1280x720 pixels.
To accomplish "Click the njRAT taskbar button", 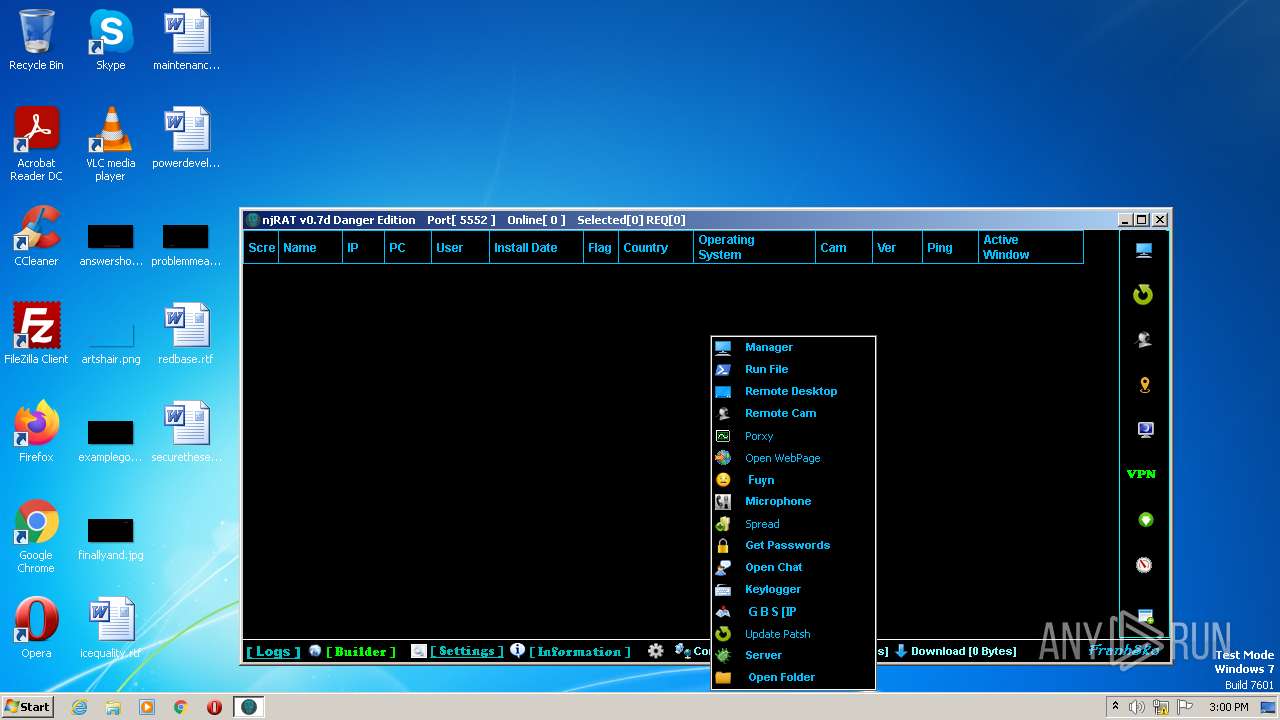I will [249, 707].
